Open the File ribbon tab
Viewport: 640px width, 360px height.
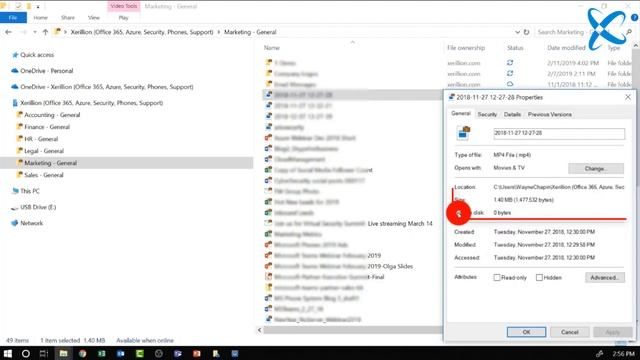point(13,18)
